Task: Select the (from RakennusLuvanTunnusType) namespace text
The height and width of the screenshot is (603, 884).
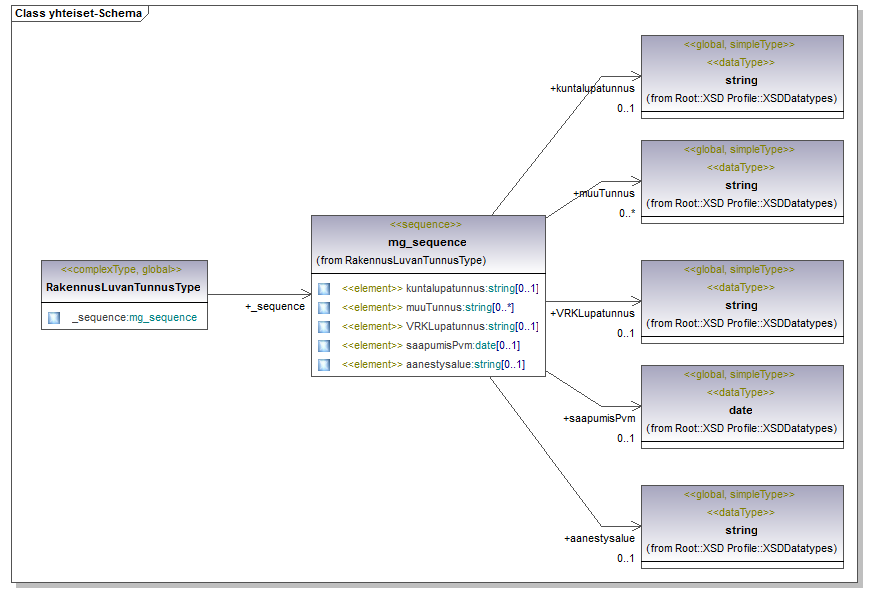Action: pyautogui.click(x=401, y=260)
